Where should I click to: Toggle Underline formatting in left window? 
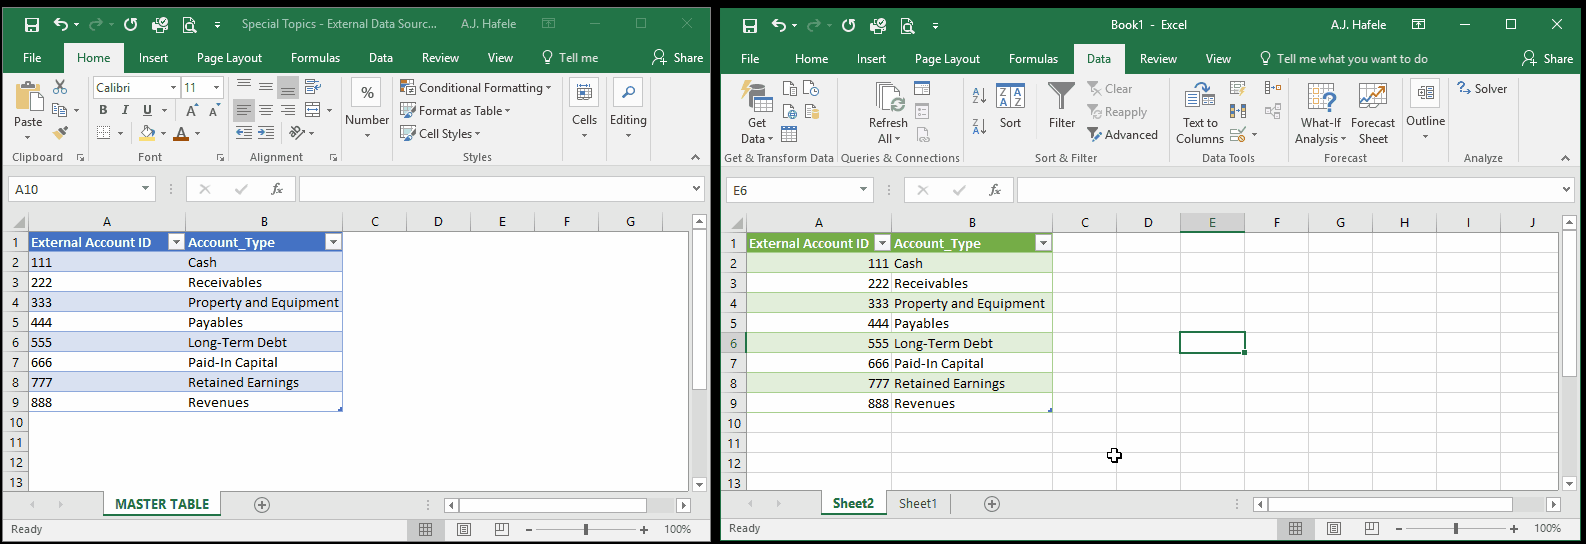pos(147,110)
